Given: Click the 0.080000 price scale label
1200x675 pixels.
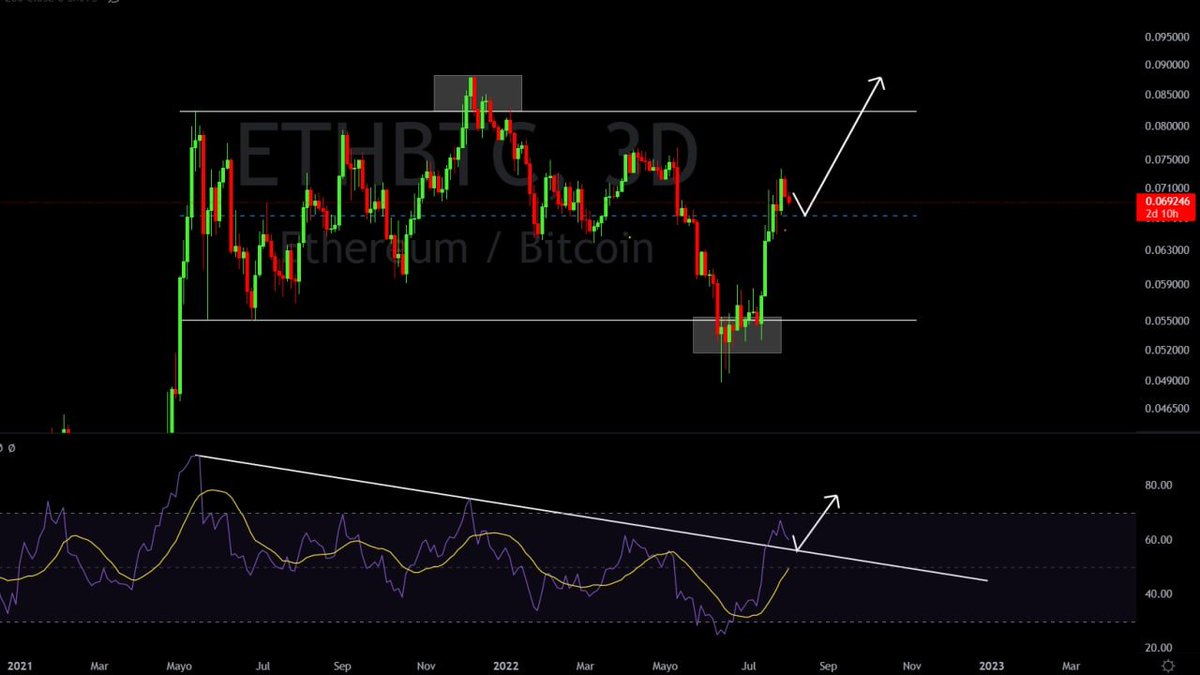Looking at the screenshot, I should coord(1167,126).
